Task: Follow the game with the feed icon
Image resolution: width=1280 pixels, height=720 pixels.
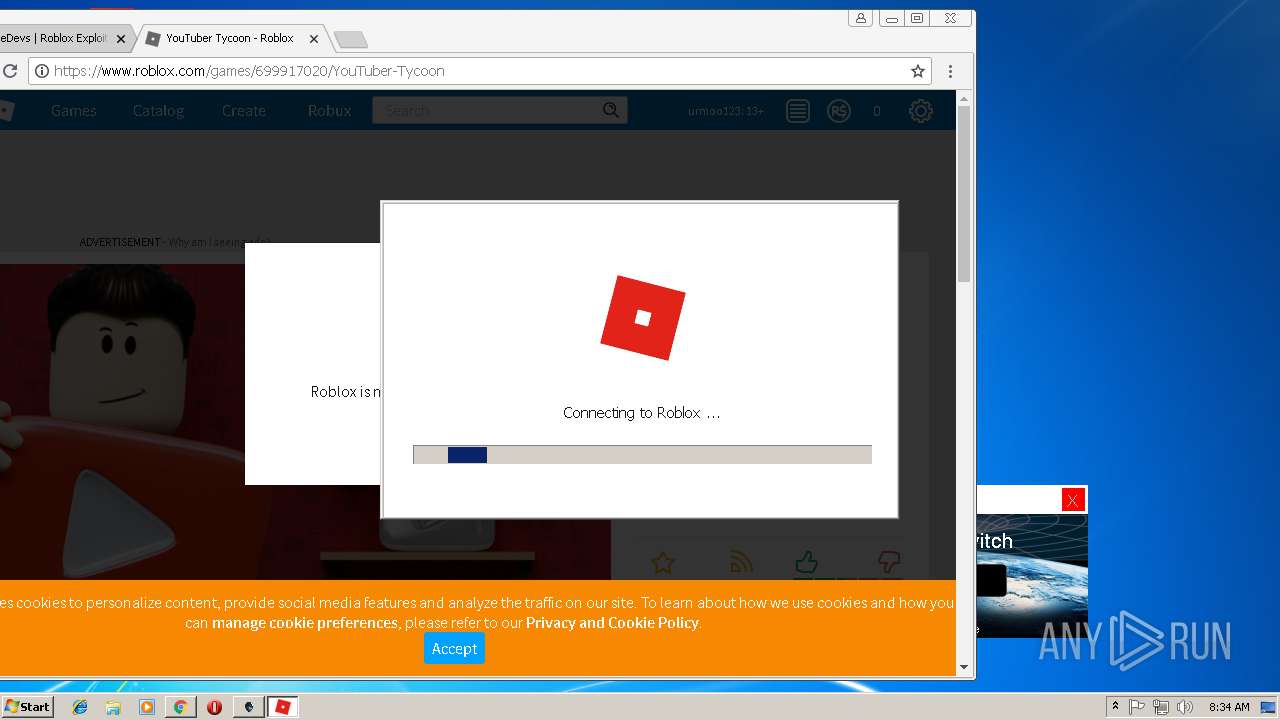Action: [x=741, y=563]
